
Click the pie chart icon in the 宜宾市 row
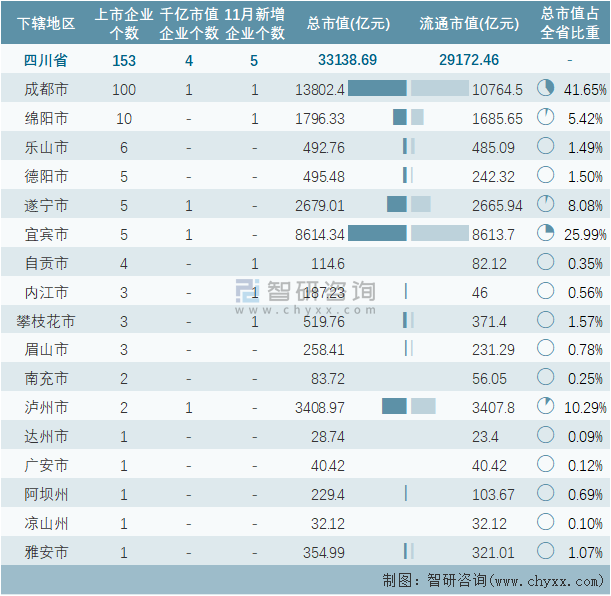[545, 234]
